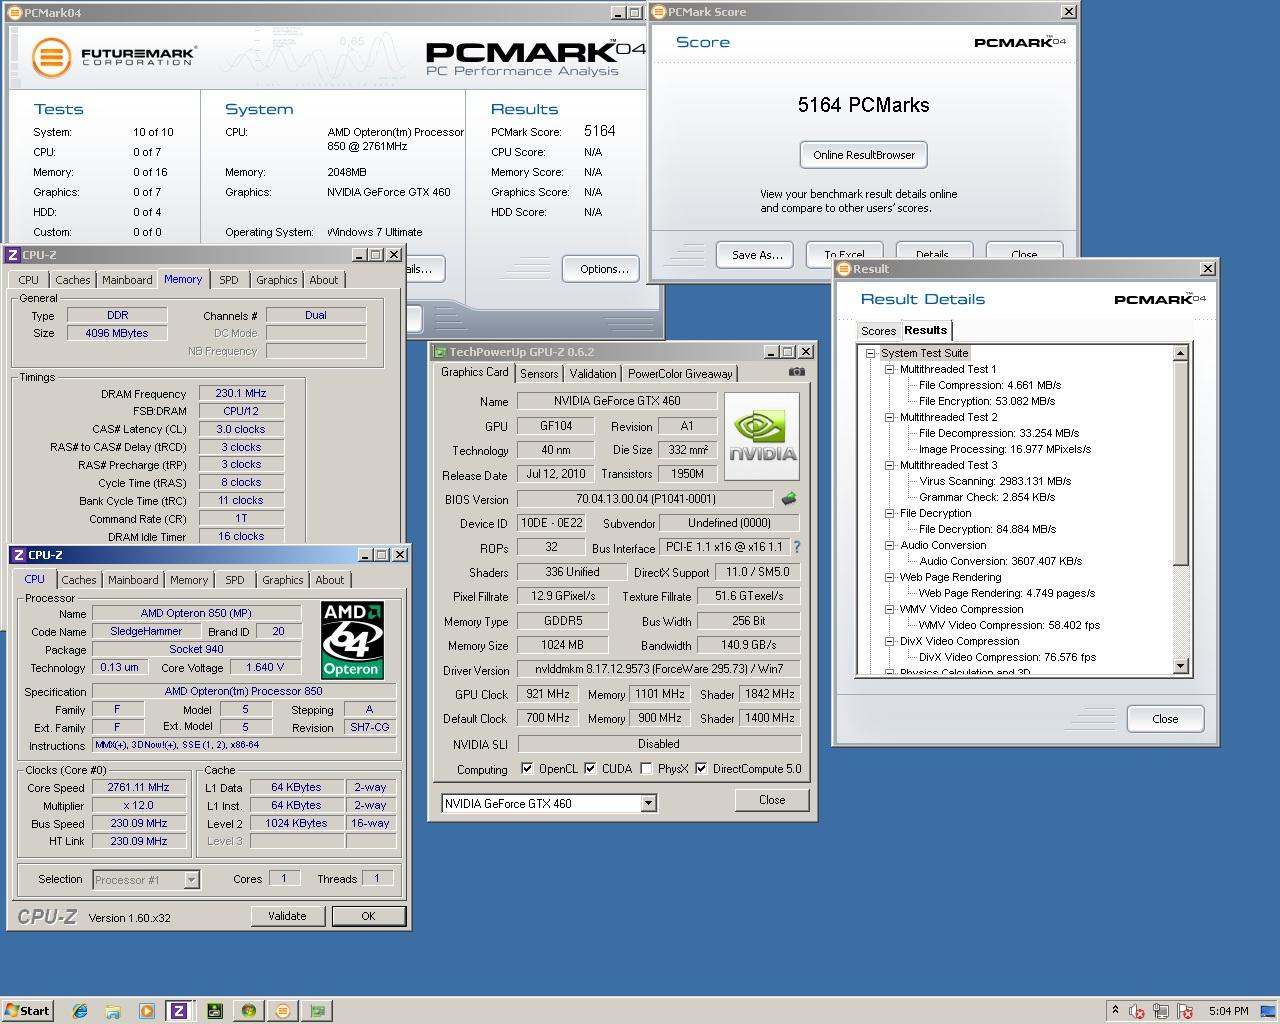Collapse the File Decryption node
The width and height of the screenshot is (1280, 1024).
(889, 513)
